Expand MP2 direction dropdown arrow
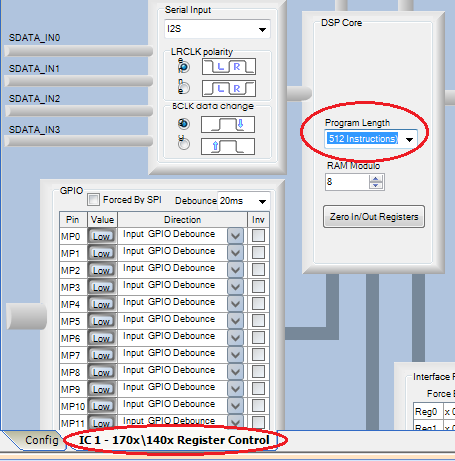 235,270
